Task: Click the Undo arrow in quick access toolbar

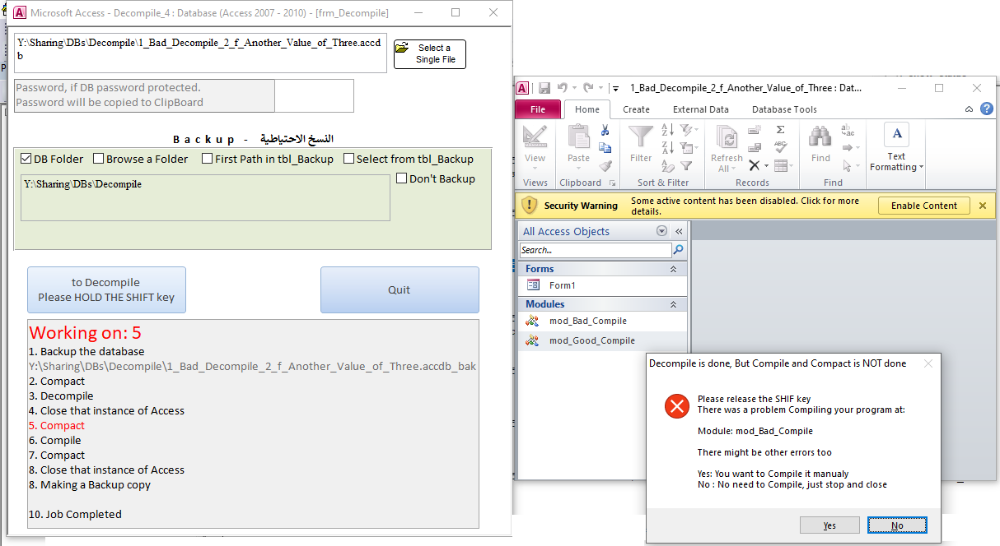Action: (x=562, y=87)
